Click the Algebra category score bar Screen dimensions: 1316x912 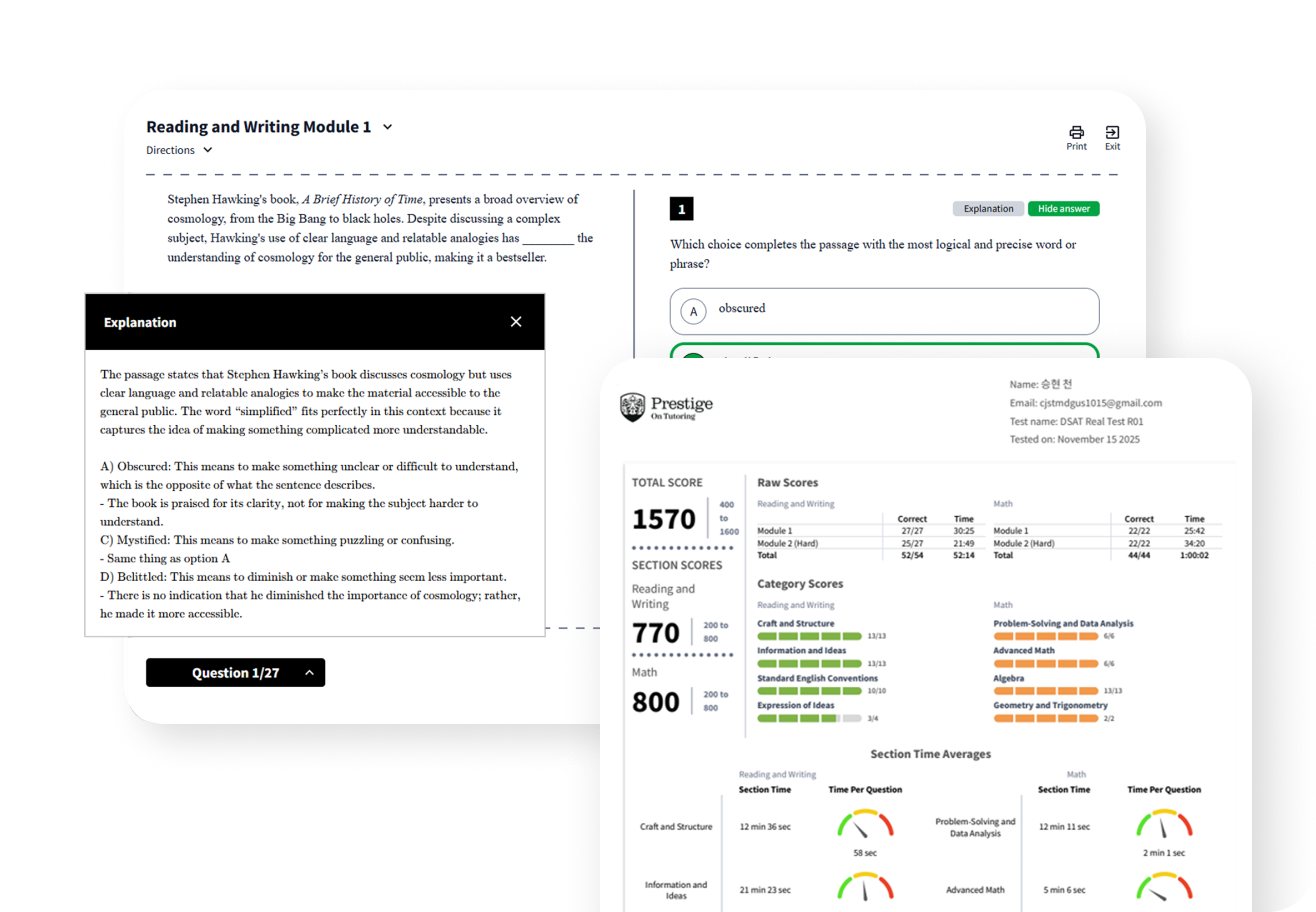pyautogui.click(x=1046, y=691)
